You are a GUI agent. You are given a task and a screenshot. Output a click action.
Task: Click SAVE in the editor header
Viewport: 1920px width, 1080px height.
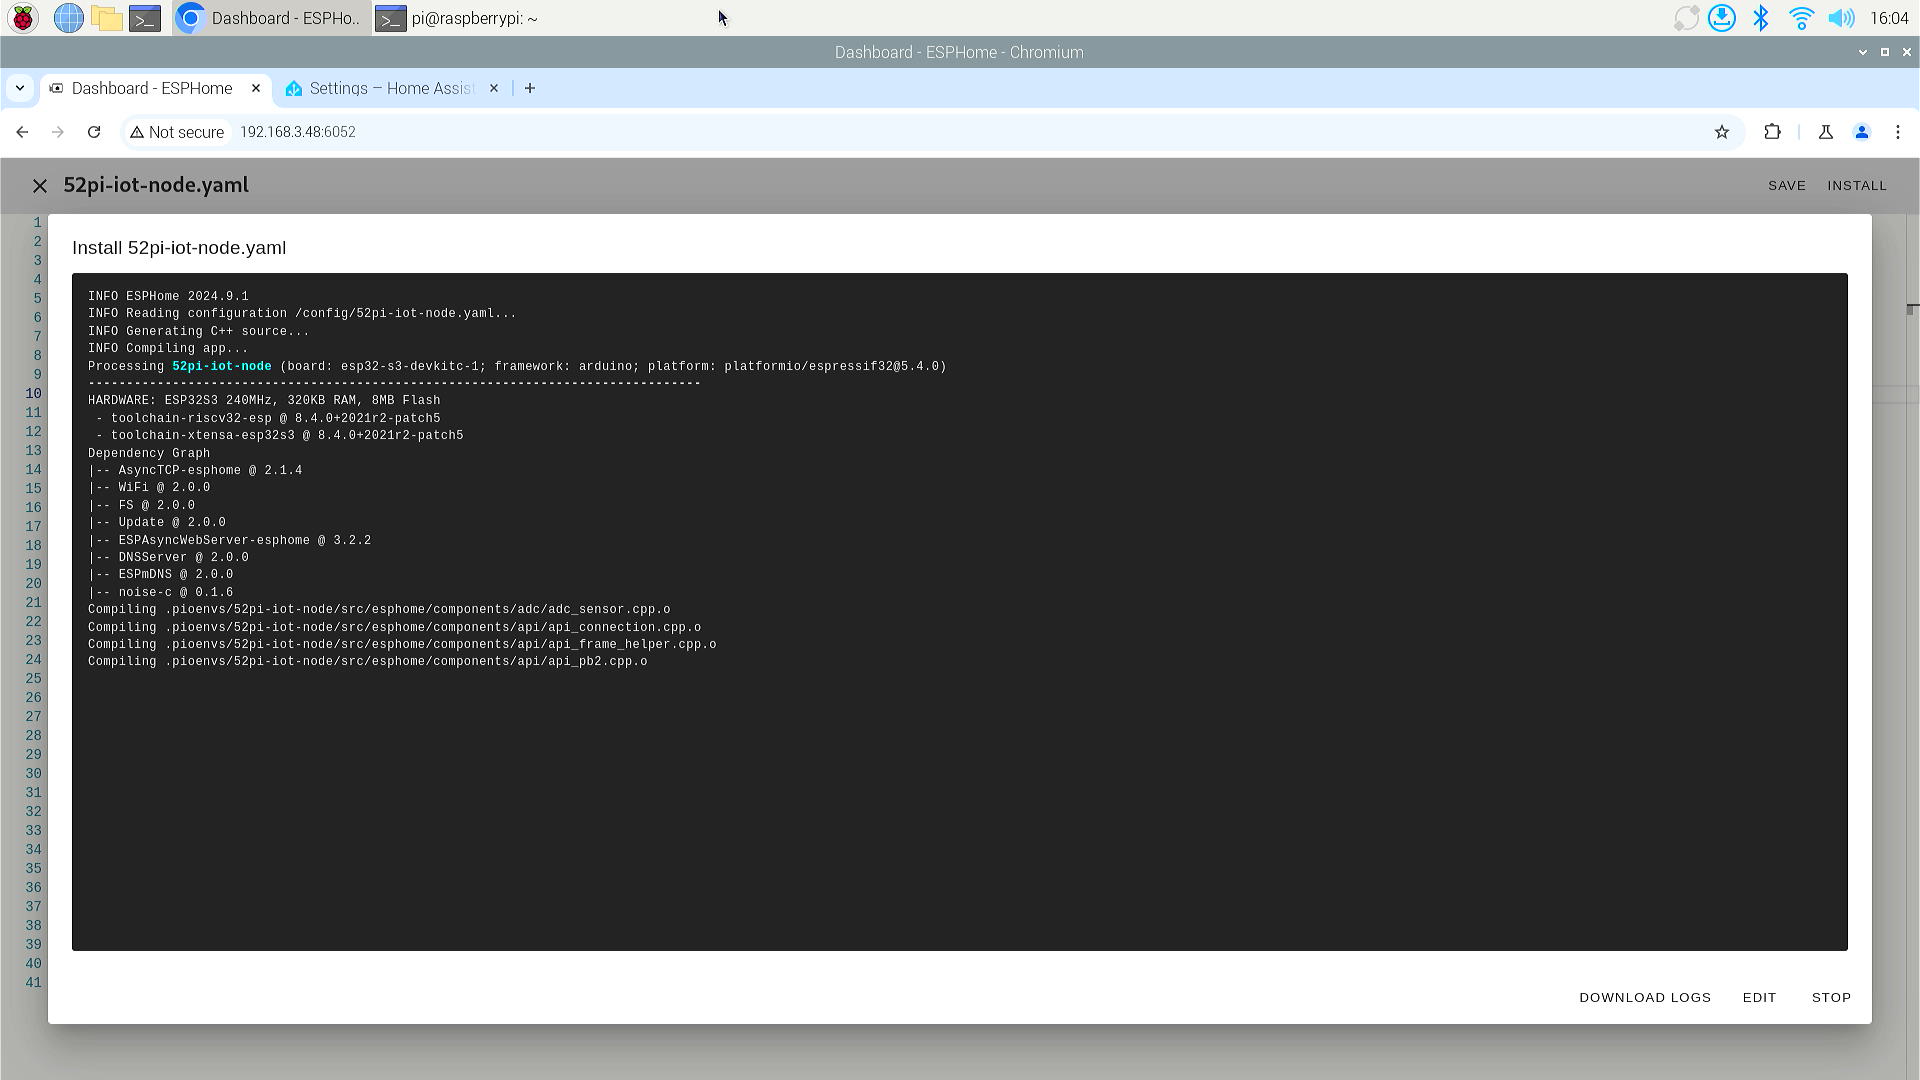pyautogui.click(x=1787, y=186)
